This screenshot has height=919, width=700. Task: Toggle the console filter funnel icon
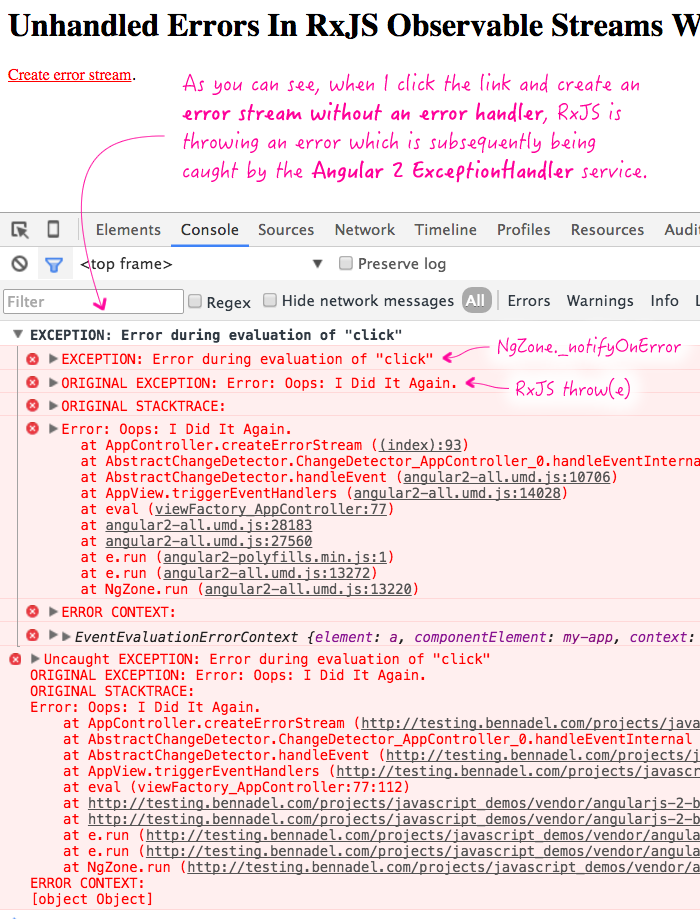pos(54,265)
